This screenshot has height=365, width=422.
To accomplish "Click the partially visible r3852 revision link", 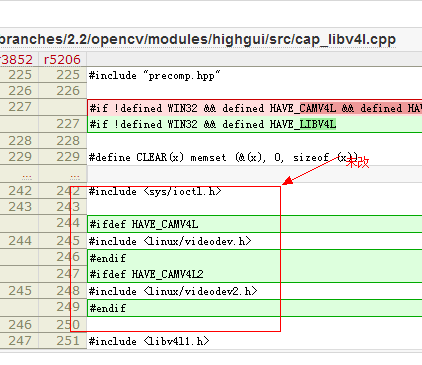I will pyautogui.click(x=16, y=60).
